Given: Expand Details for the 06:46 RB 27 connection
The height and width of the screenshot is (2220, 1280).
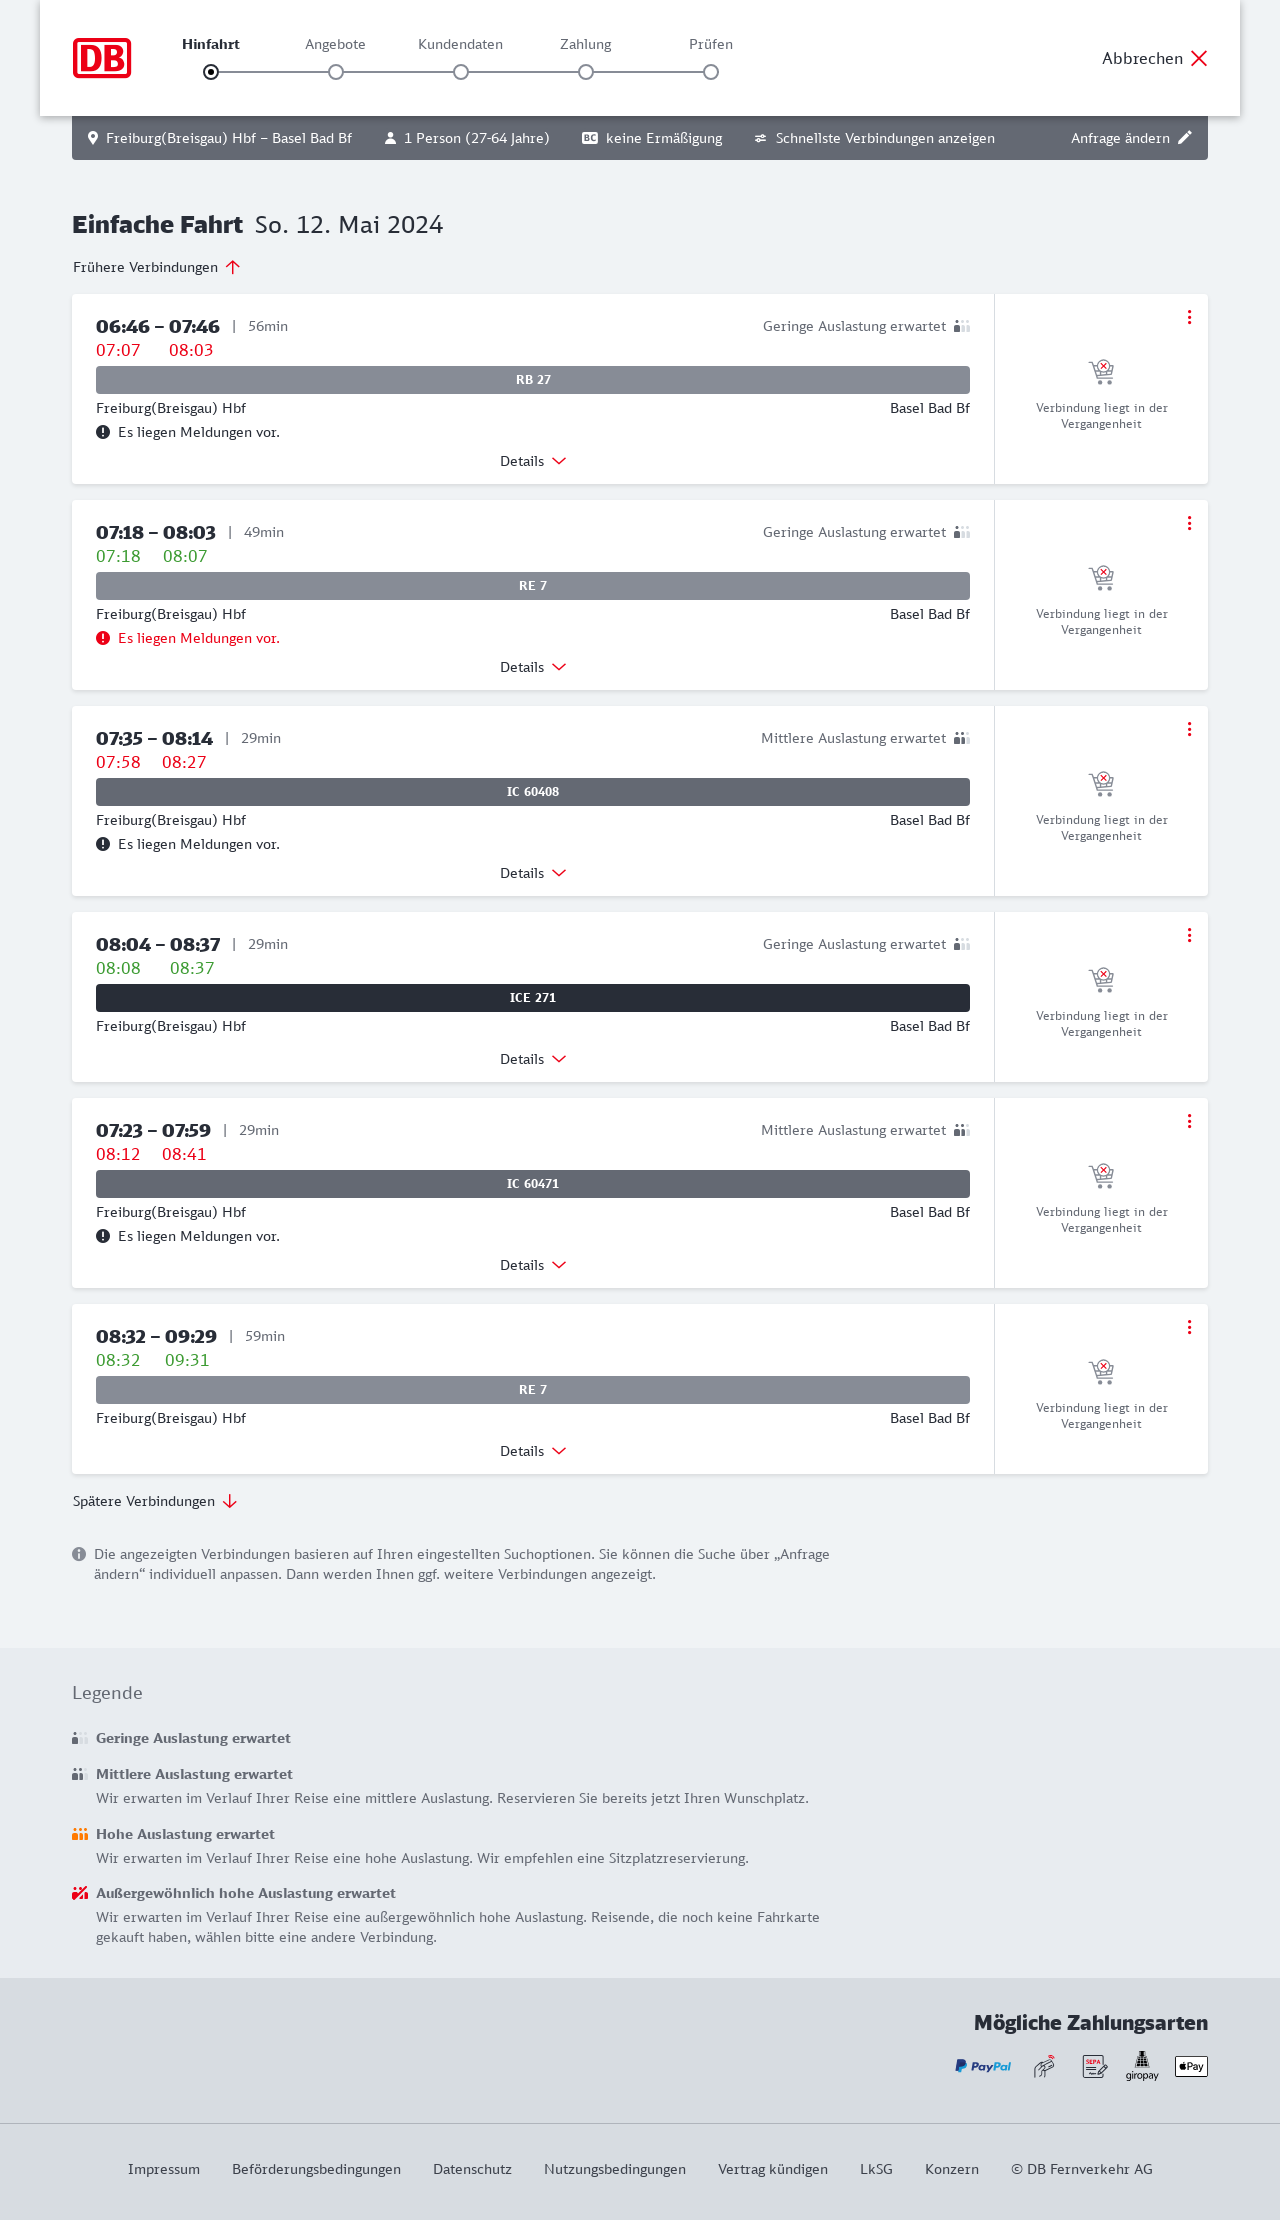Looking at the screenshot, I should click(533, 461).
